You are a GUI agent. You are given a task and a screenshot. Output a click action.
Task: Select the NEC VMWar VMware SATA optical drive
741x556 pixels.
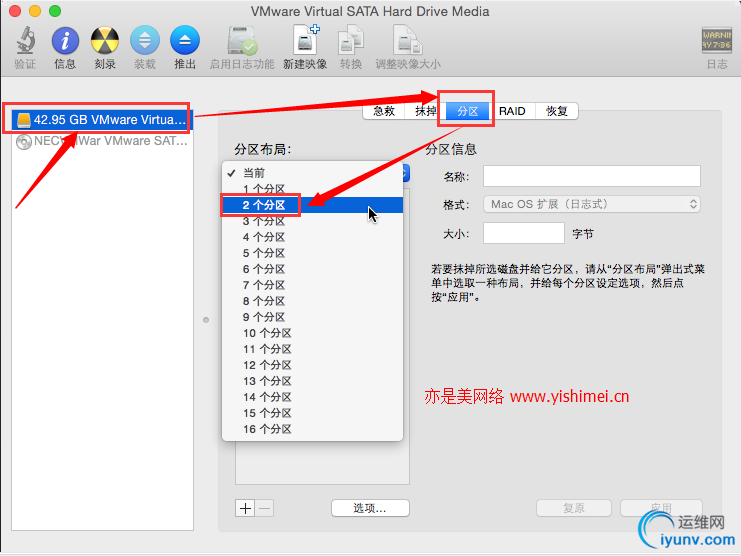102,141
